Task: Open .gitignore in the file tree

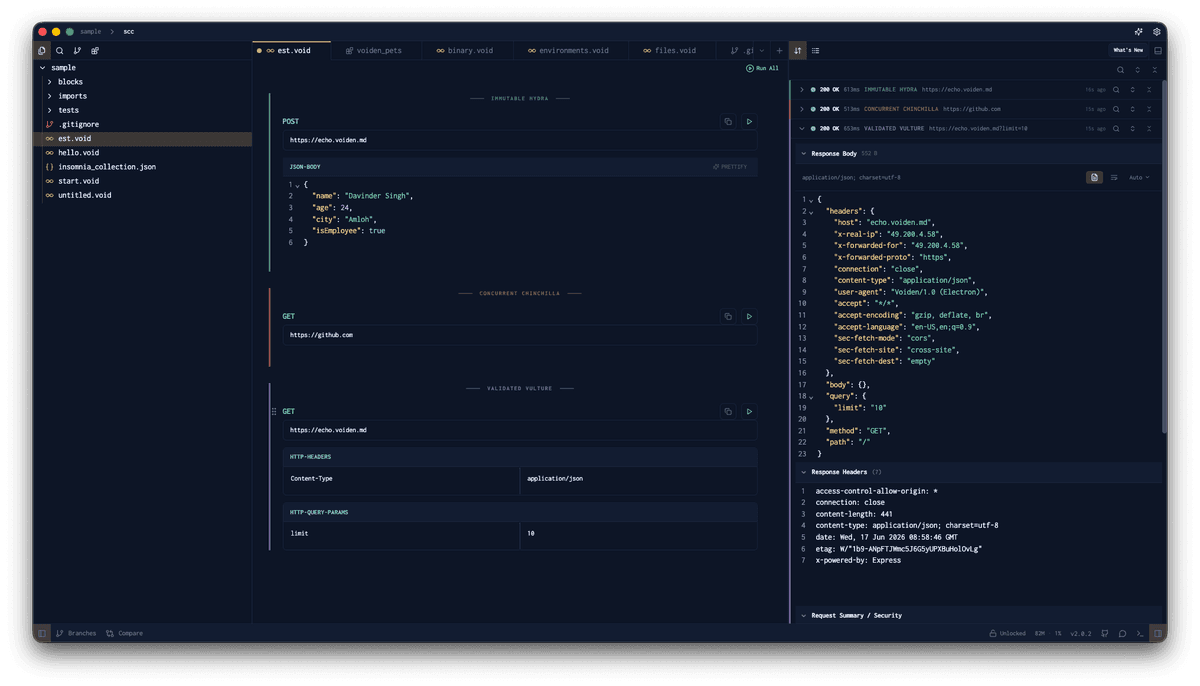Action: 78,124
